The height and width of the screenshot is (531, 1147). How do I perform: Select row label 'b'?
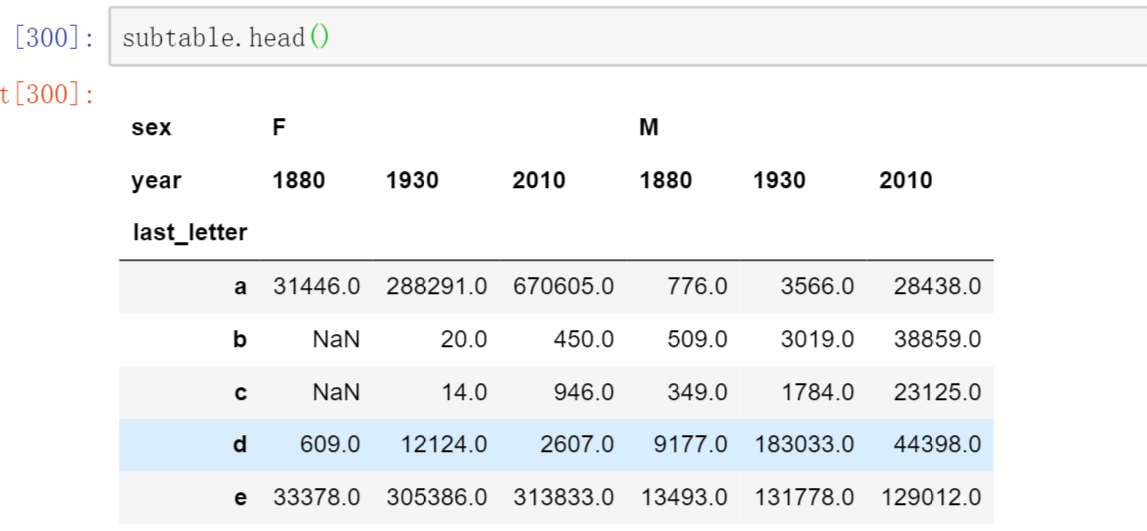click(x=241, y=339)
